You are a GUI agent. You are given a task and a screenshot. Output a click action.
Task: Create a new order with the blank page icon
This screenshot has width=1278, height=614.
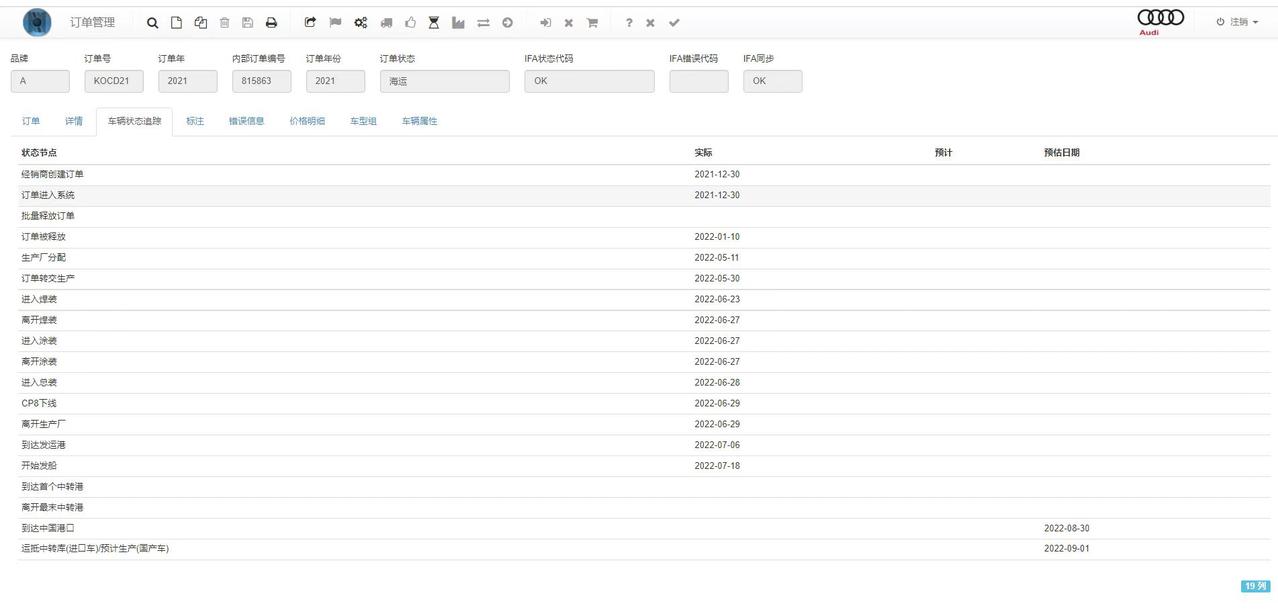176,22
